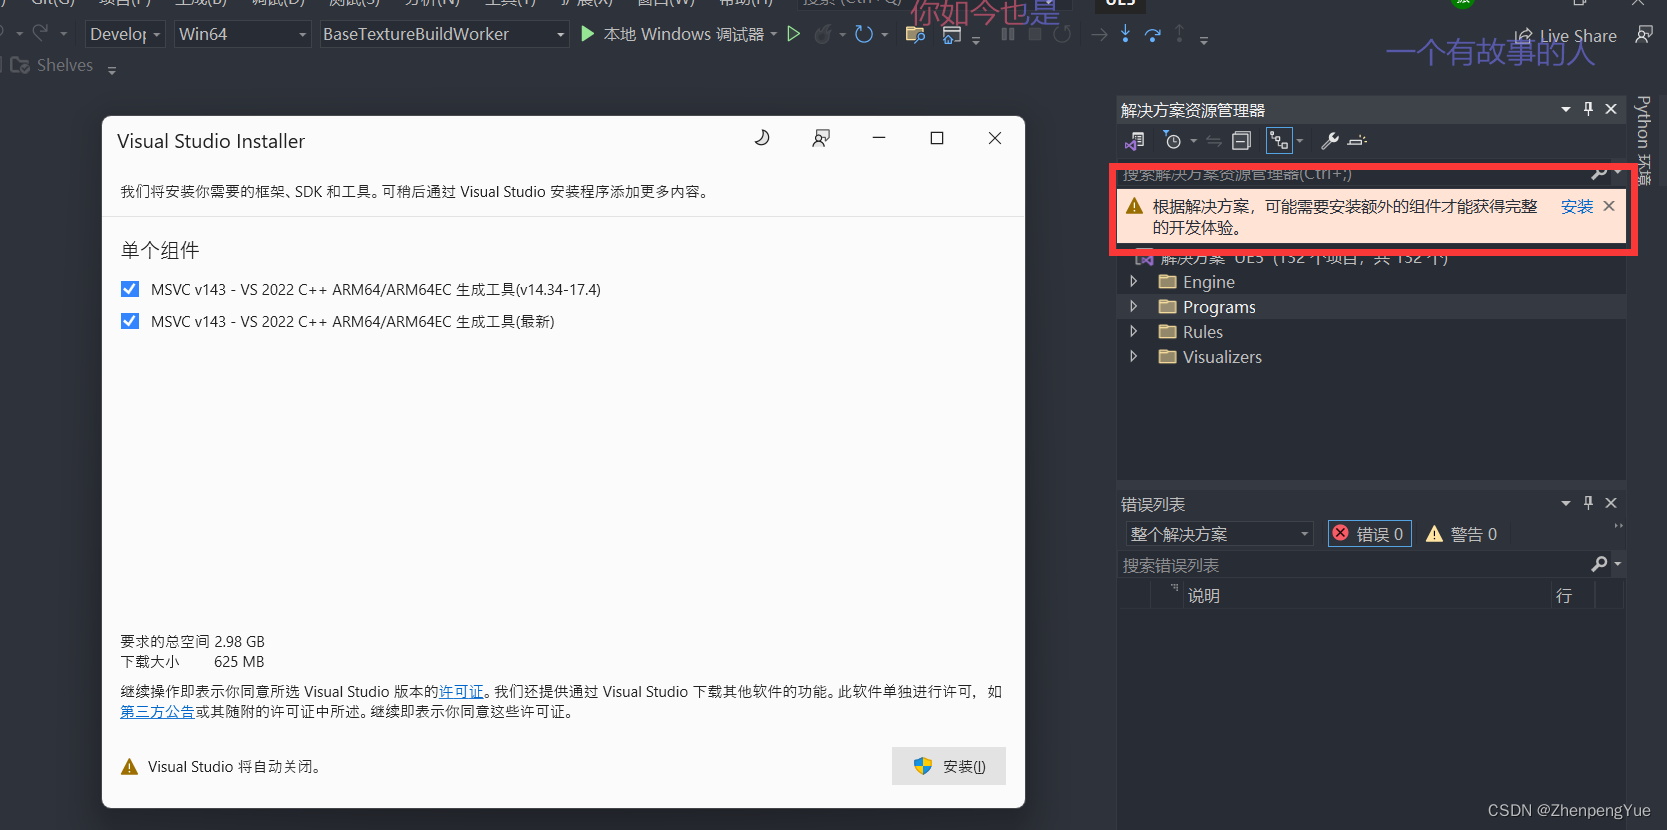Click the collapse all icon in Solution Explorer
1667x830 pixels.
click(1241, 141)
